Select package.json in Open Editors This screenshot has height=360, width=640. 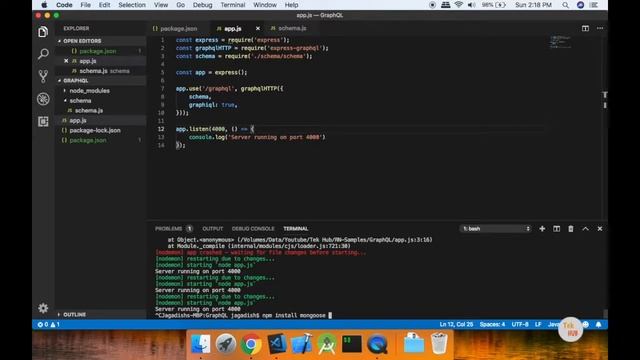[x=98, y=51]
